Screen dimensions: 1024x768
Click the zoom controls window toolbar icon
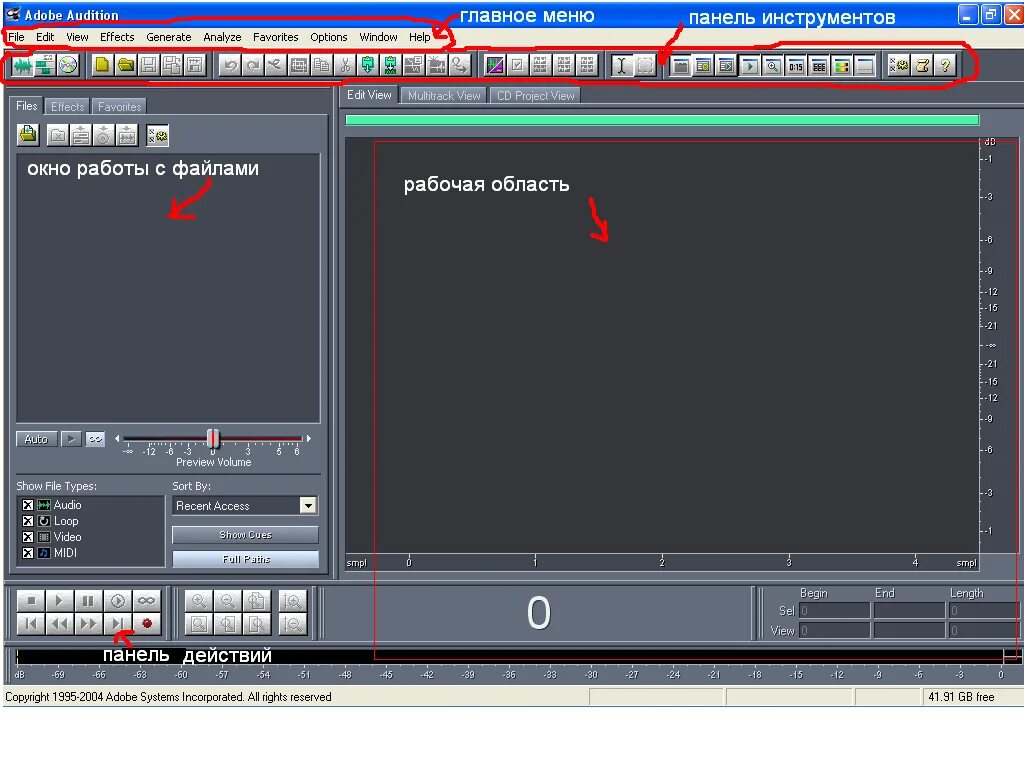[x=773, y=66]
